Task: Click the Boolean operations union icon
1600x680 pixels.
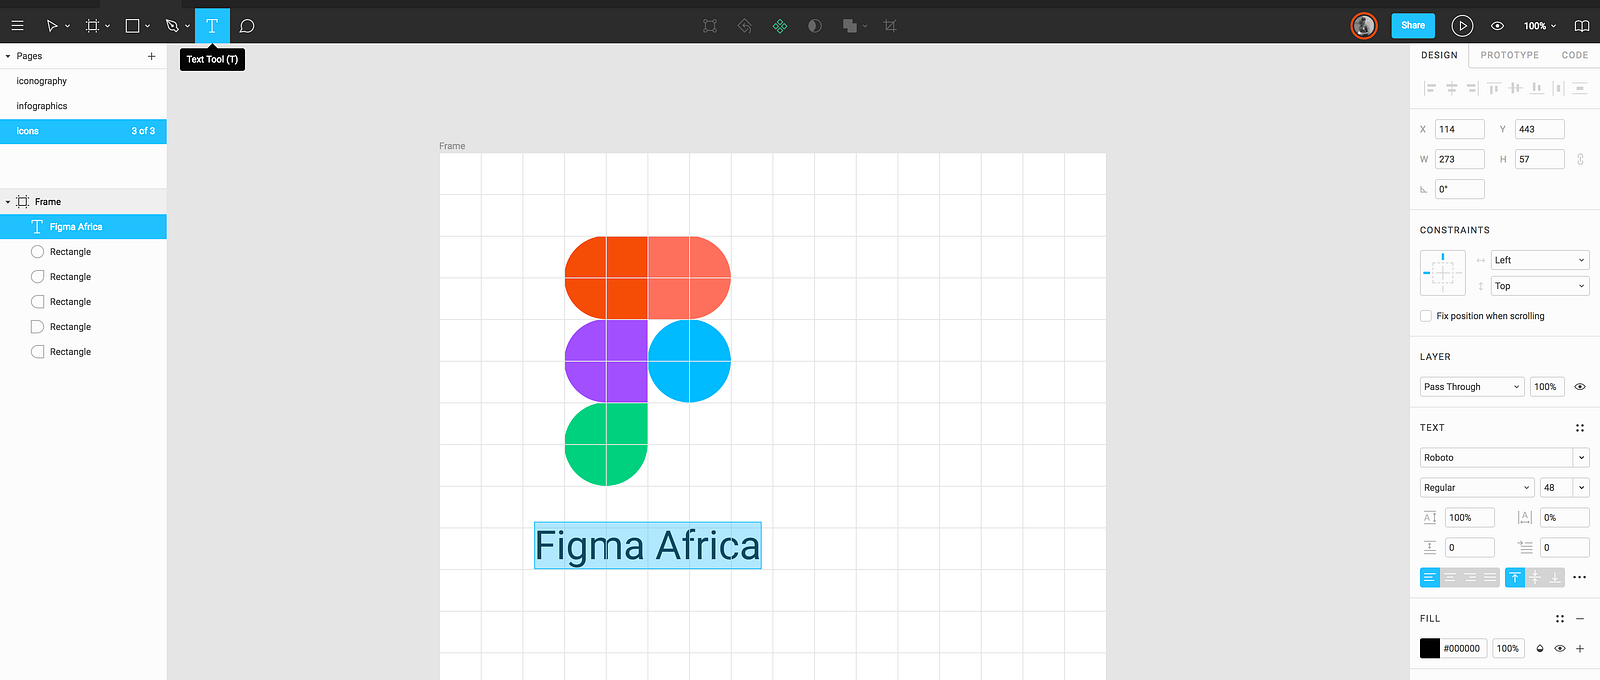Action: coord(850,26)
